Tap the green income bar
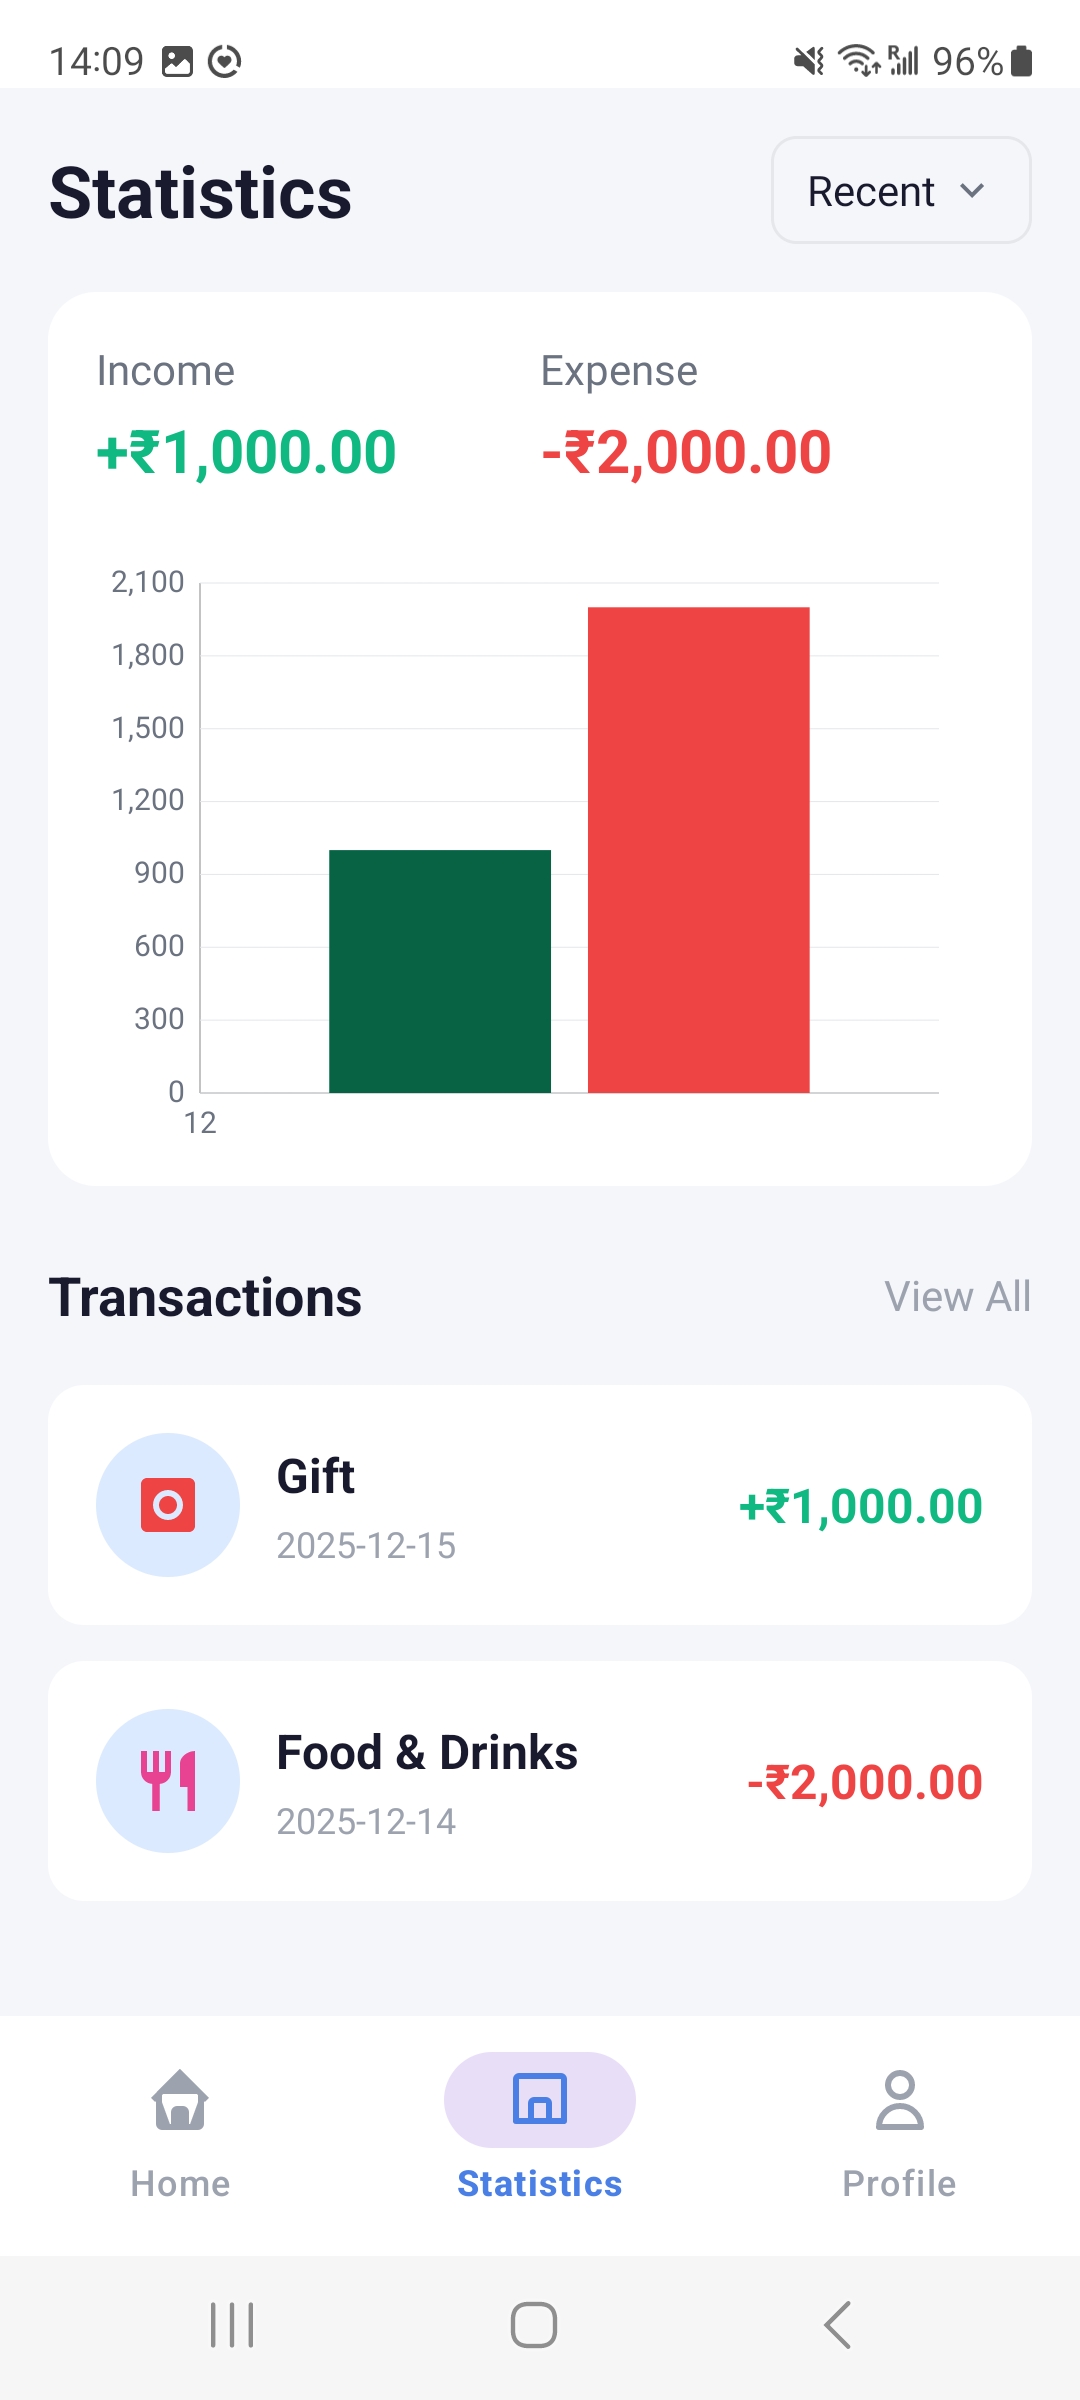Image resolution: width=1080 pixels, height=2400 pixels. click(x=440, y=971)
